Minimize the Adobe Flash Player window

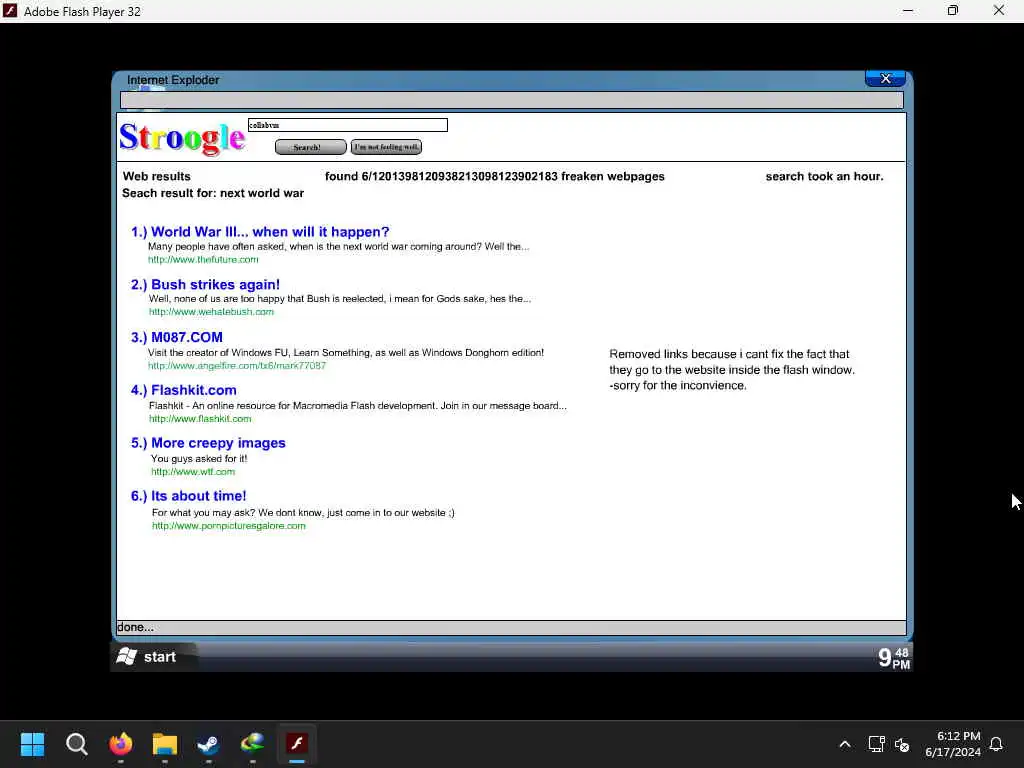pos(908,11)
